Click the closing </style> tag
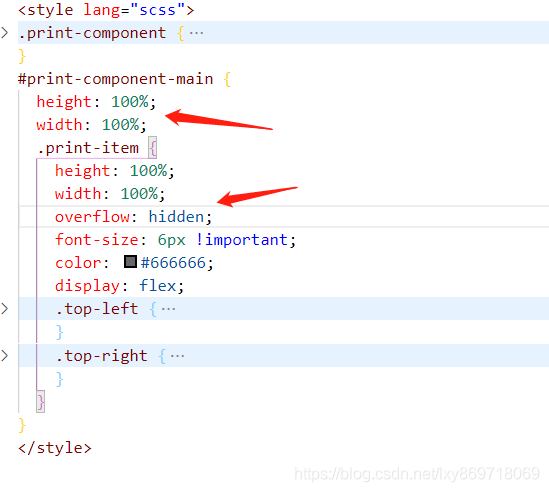The image size is (549, 492). (55, 448)
